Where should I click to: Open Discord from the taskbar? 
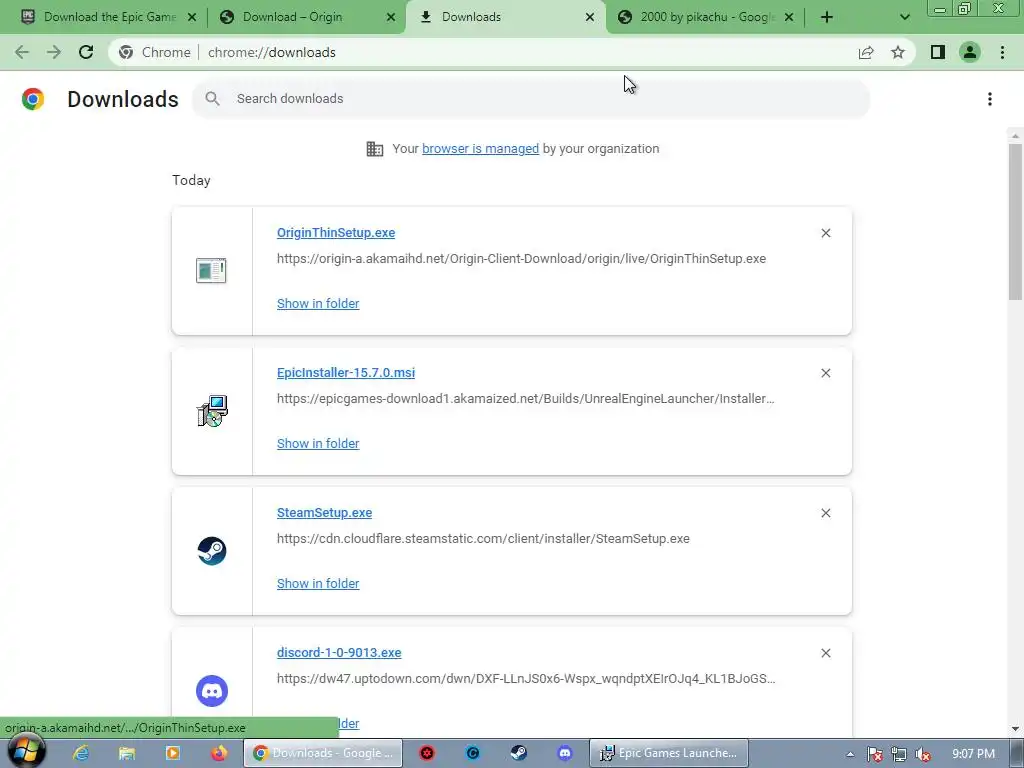564,753
